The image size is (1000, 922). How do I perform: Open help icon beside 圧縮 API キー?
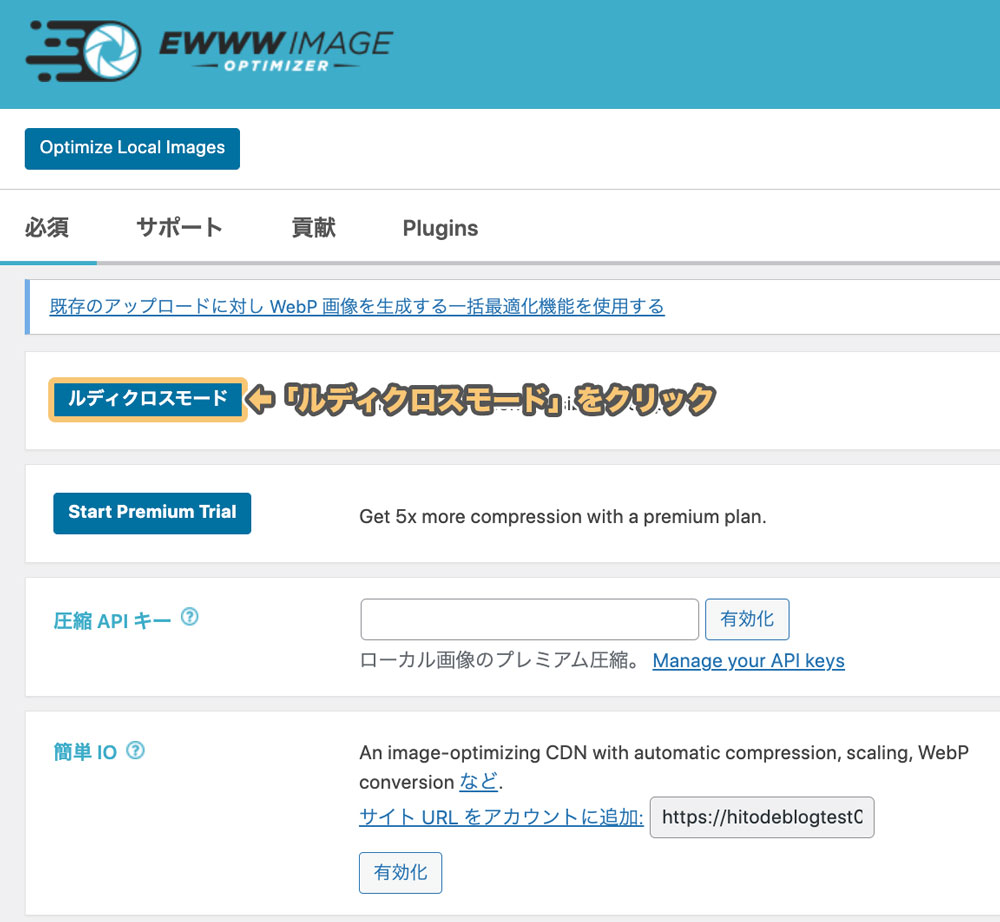pyautogui.click(x=189, y=617)
